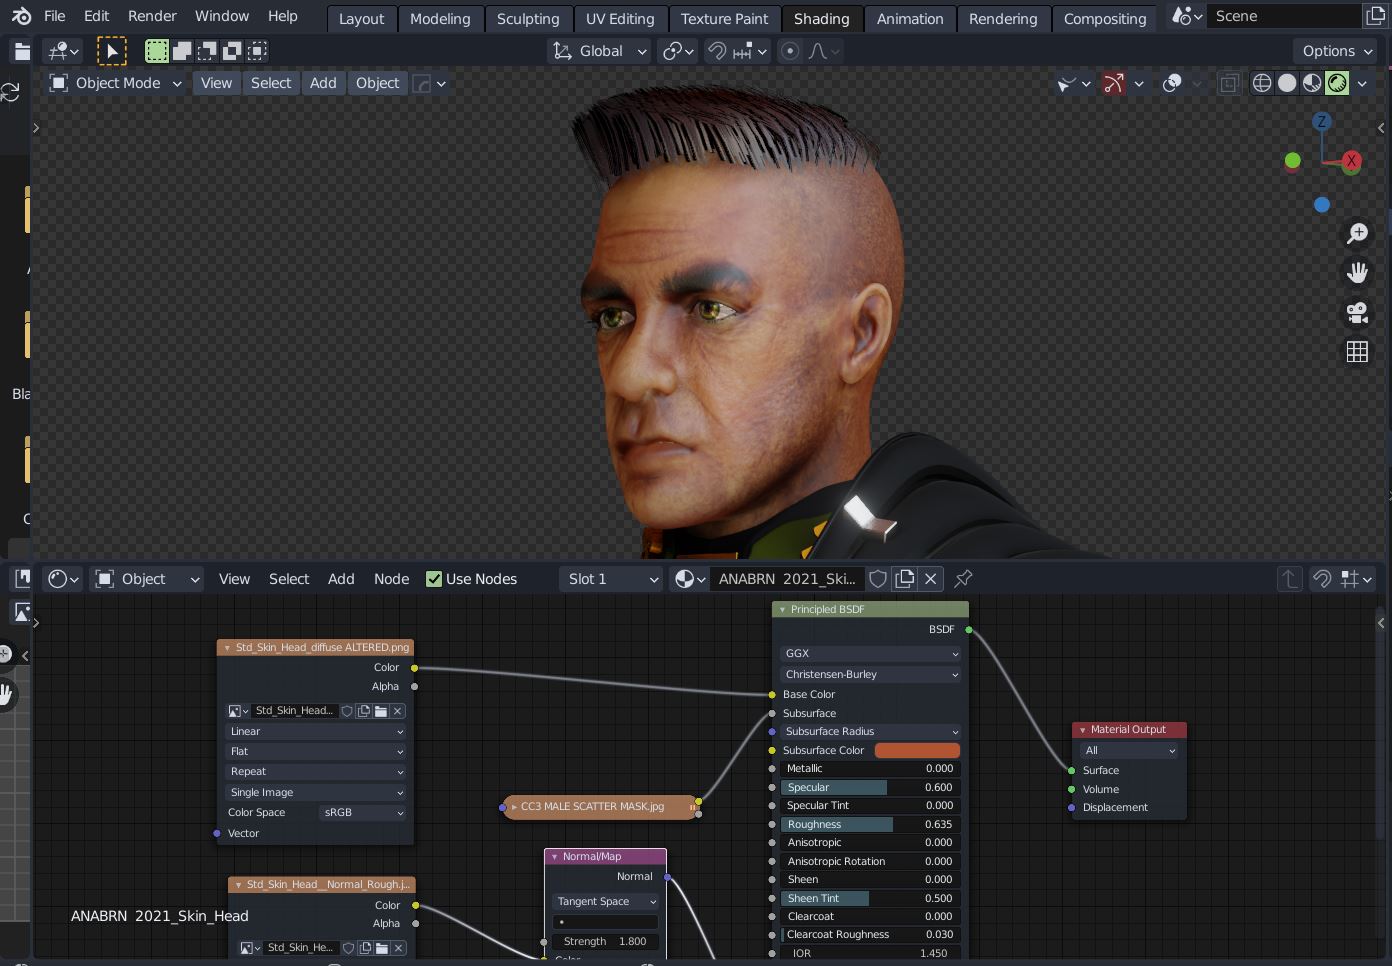
Task: Switch perspective/orthographic grid icon
Action: (x=1357, y=351)
